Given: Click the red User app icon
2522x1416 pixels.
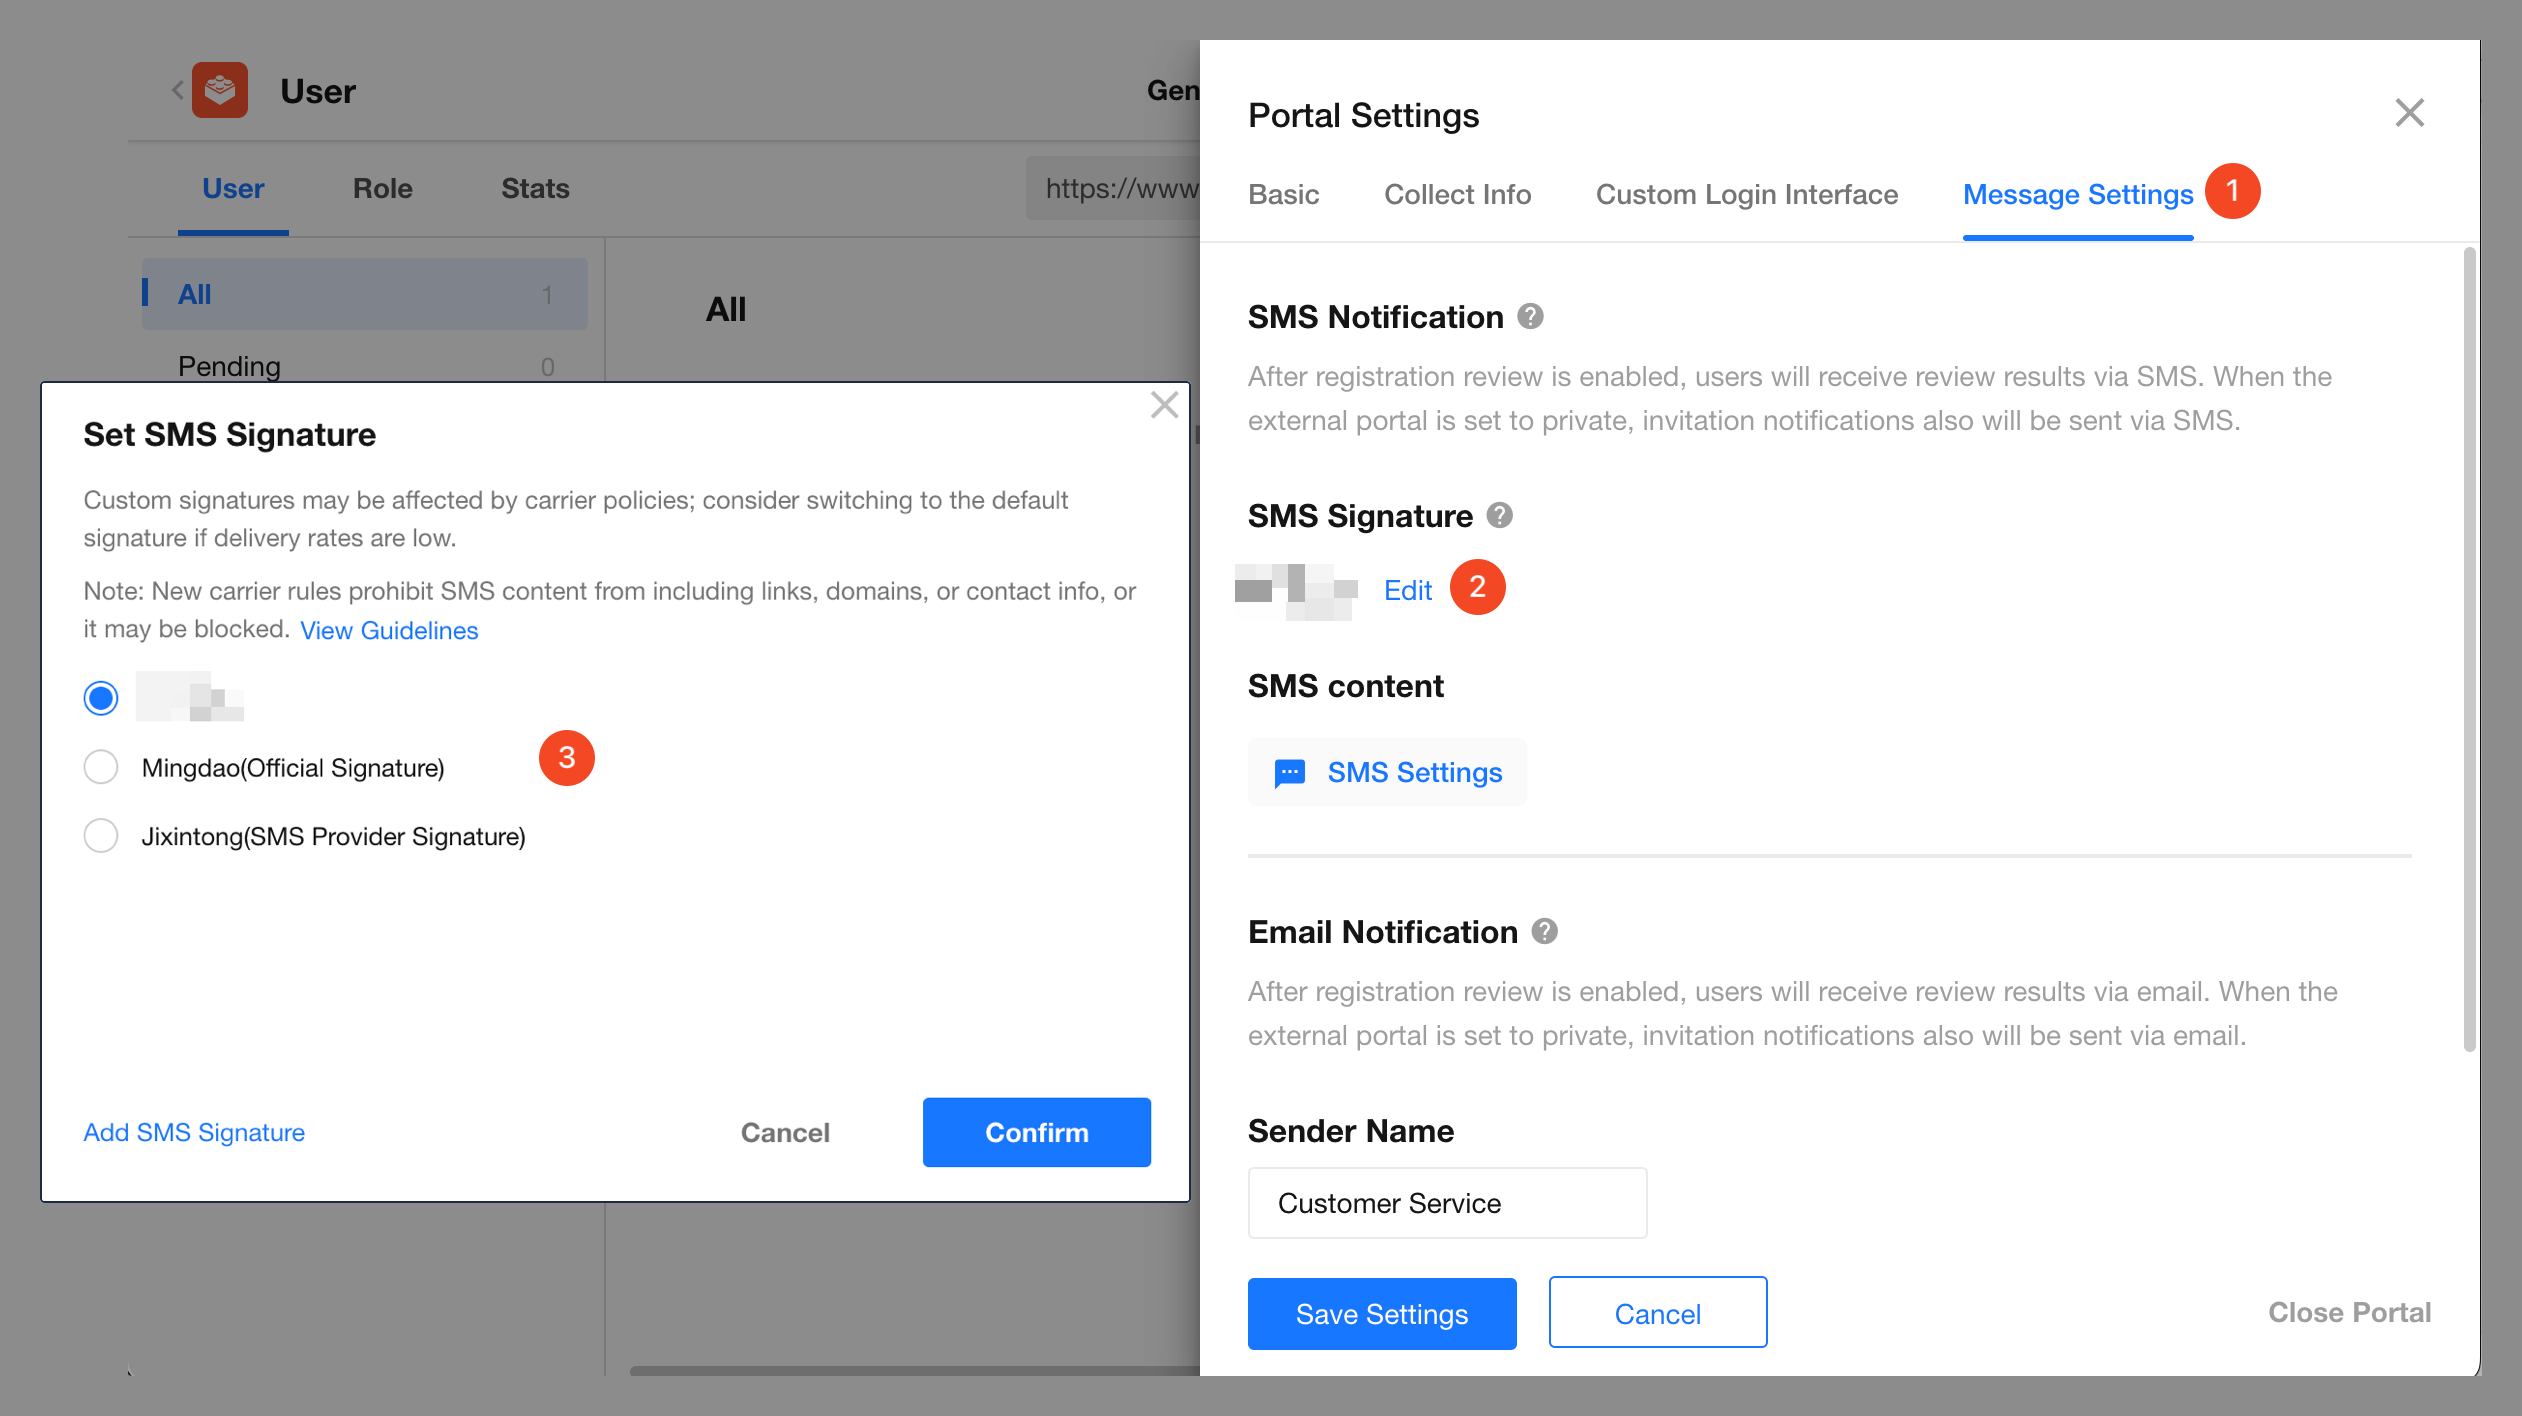Looking at the screenshot, I should point(220,91).
